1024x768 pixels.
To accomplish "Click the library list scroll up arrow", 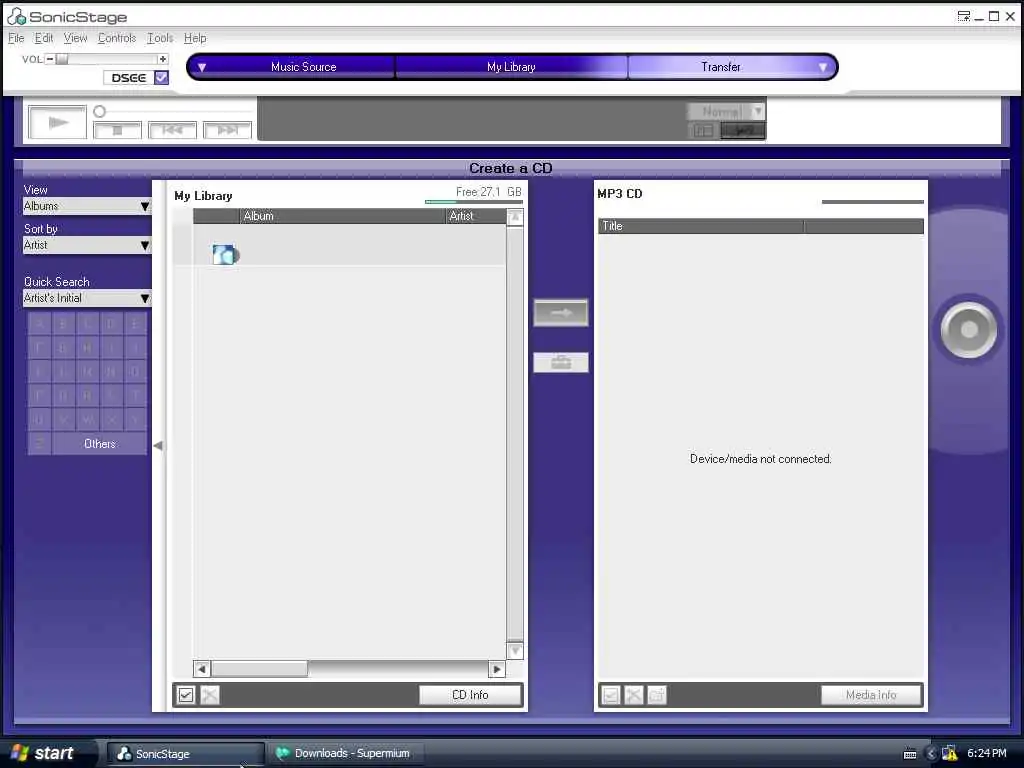I will 515,217.
